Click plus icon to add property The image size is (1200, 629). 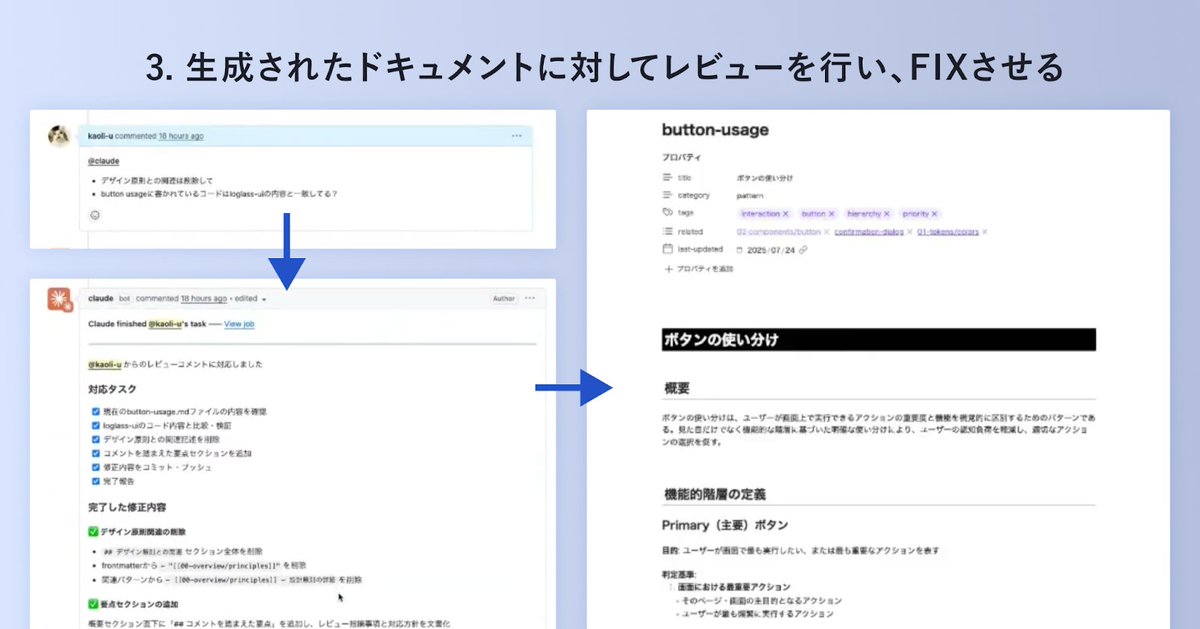[668, 269]
